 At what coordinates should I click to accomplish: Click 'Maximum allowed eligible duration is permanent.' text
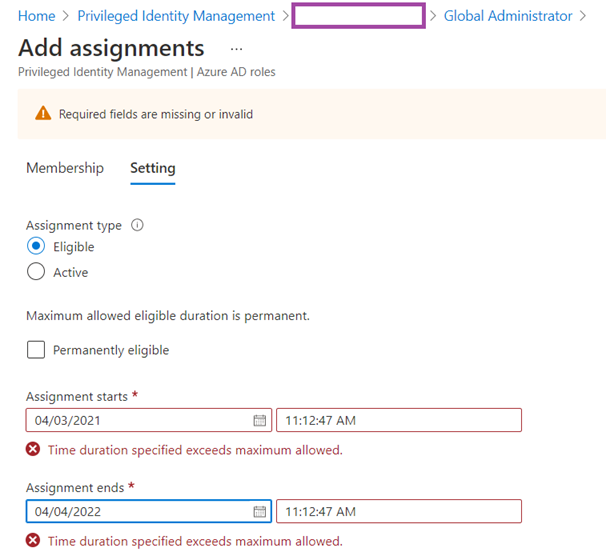pos(168,316)
